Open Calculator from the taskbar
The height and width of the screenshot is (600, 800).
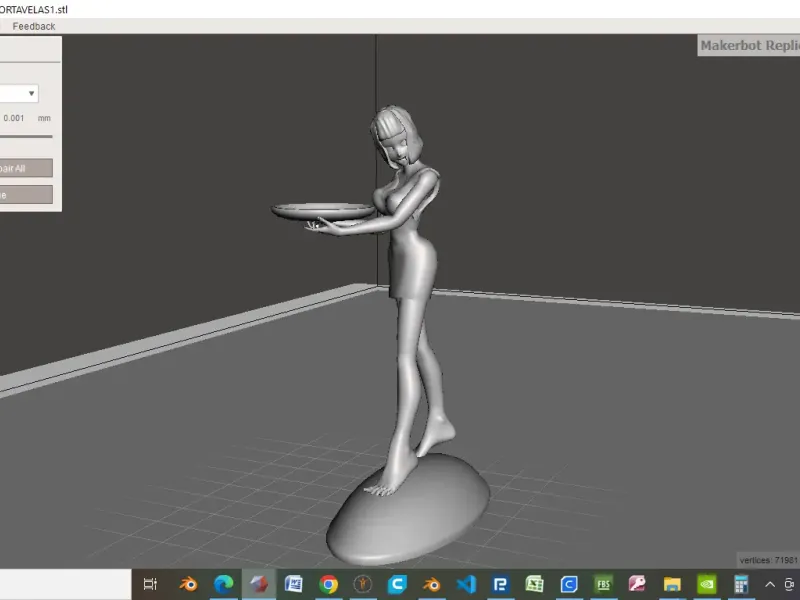741,584
